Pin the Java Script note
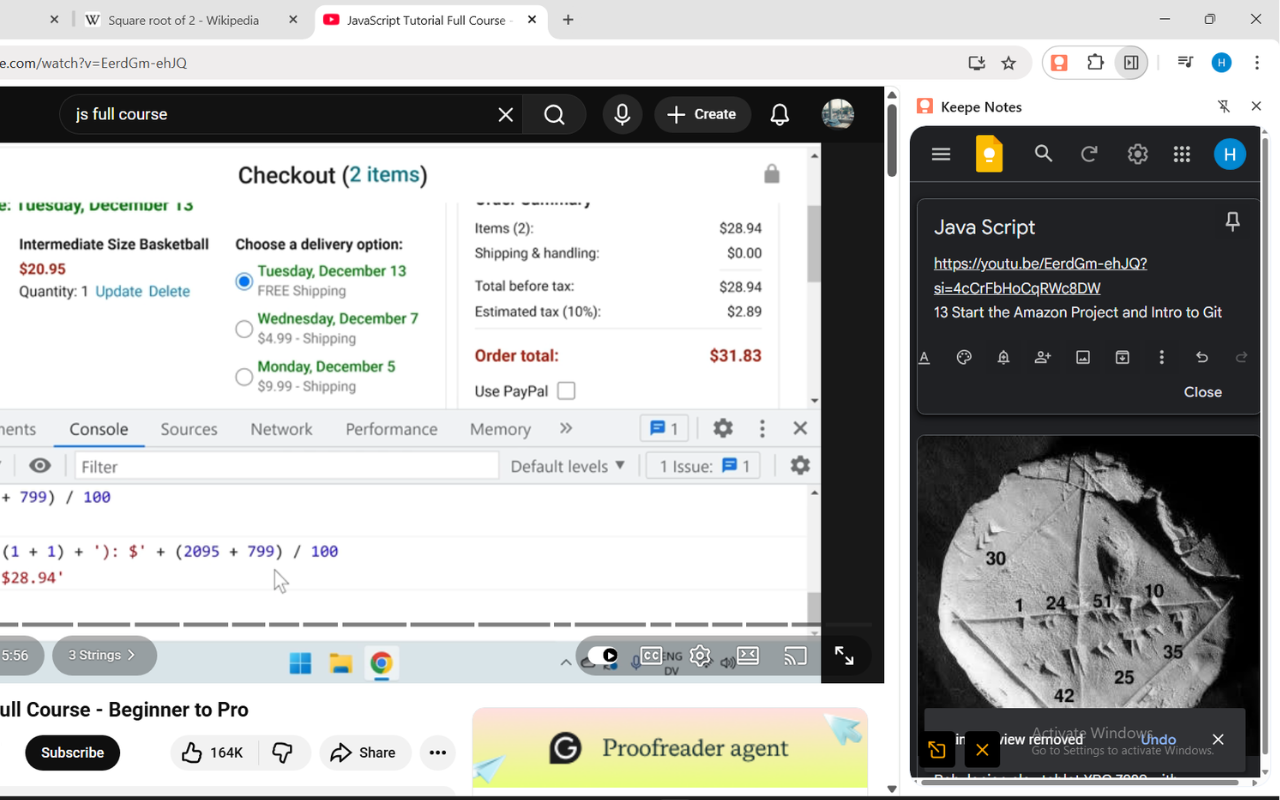Viewport: 1280px width, 800px height. (x=1233, y=222)
